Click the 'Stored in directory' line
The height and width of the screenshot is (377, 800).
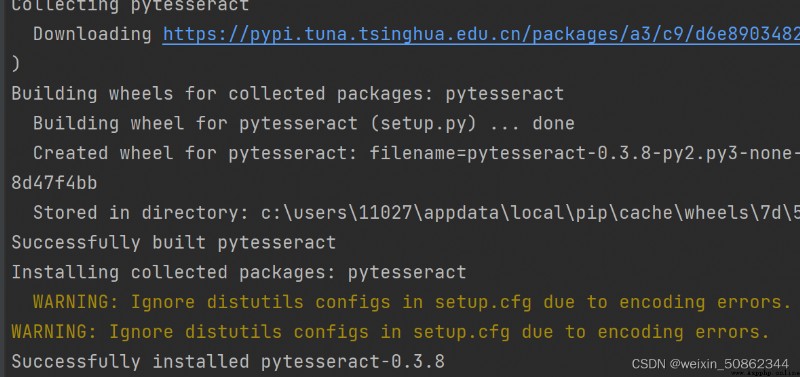(416, 212)
